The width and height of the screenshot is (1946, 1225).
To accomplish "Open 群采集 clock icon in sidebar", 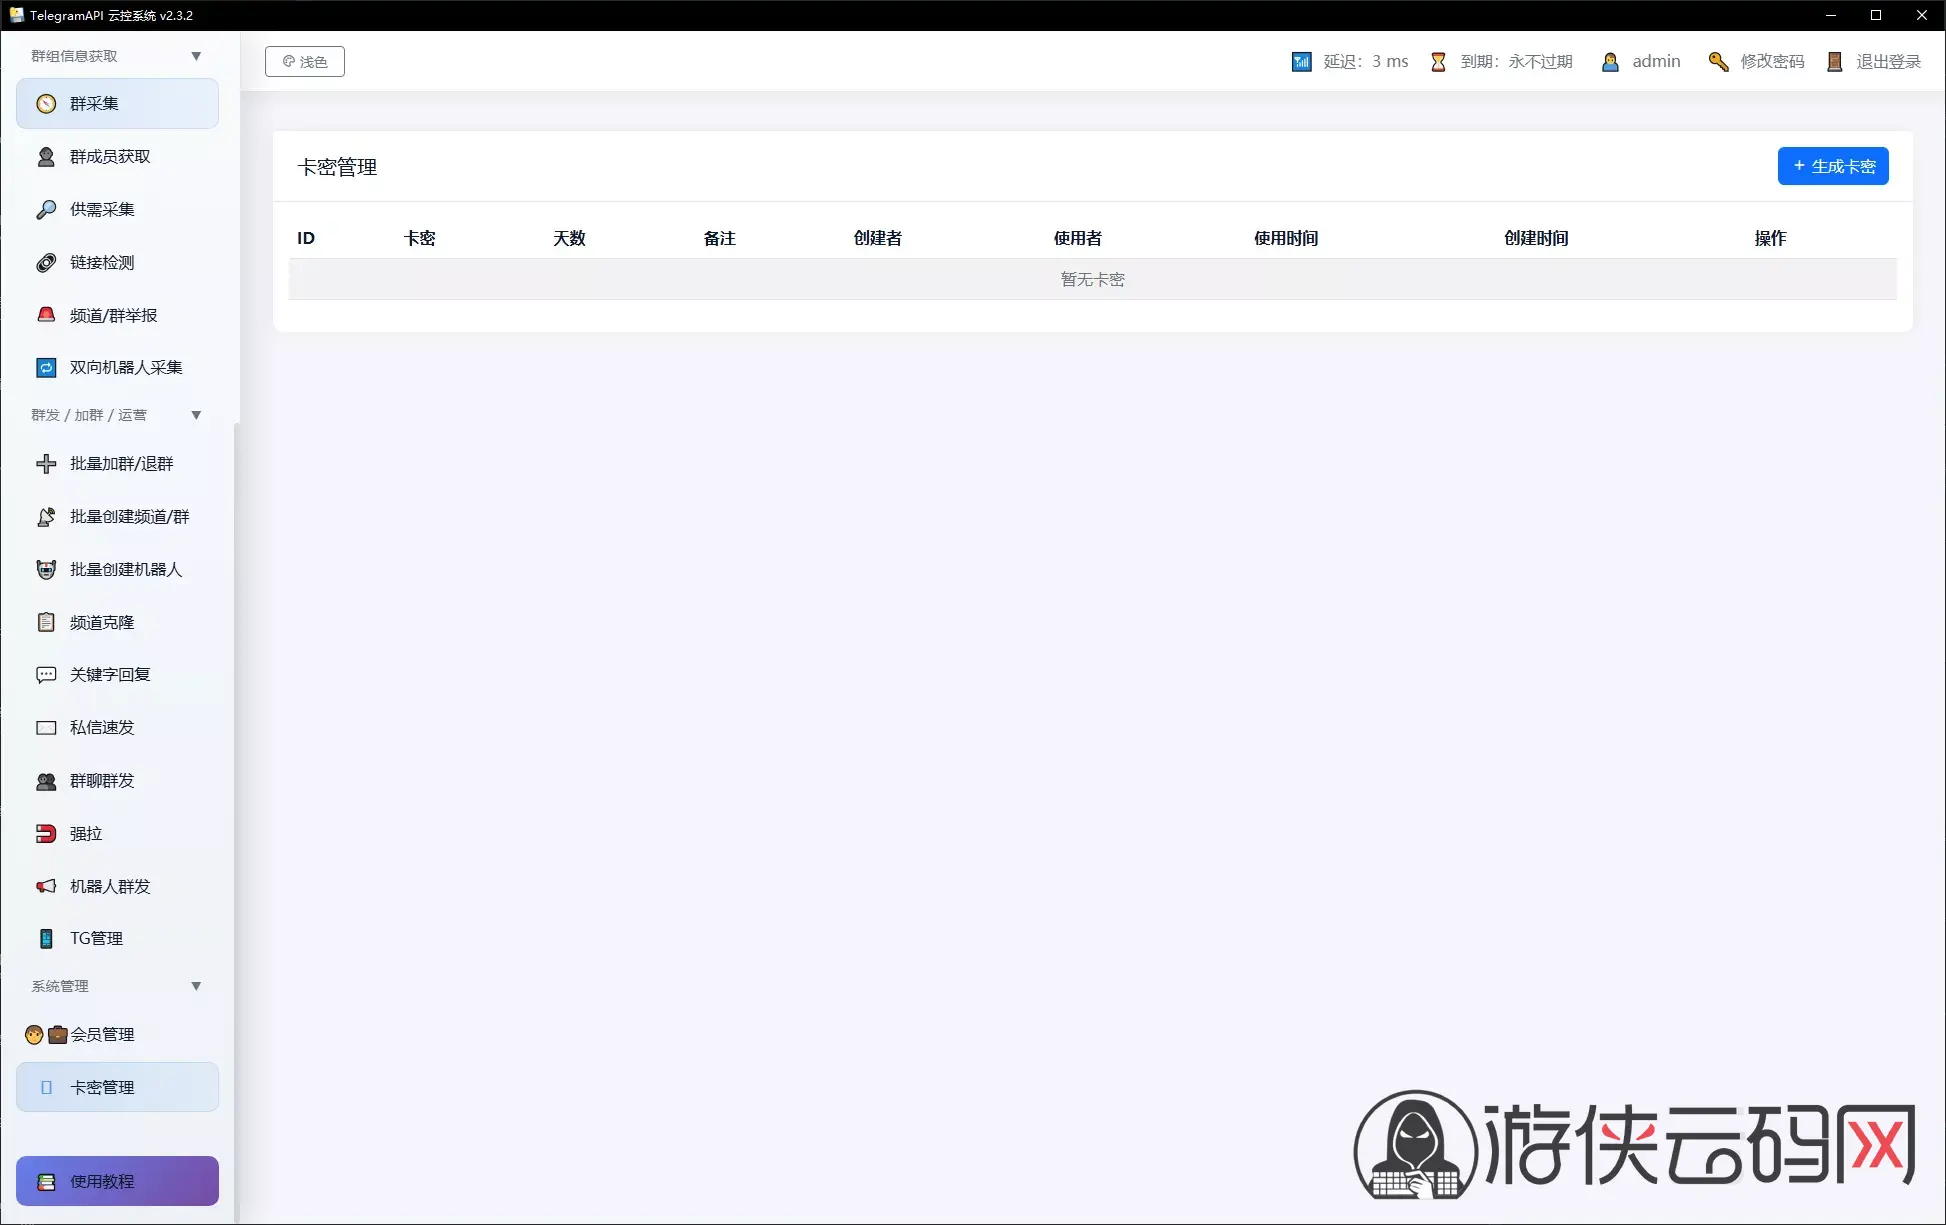I will point(46,104).
